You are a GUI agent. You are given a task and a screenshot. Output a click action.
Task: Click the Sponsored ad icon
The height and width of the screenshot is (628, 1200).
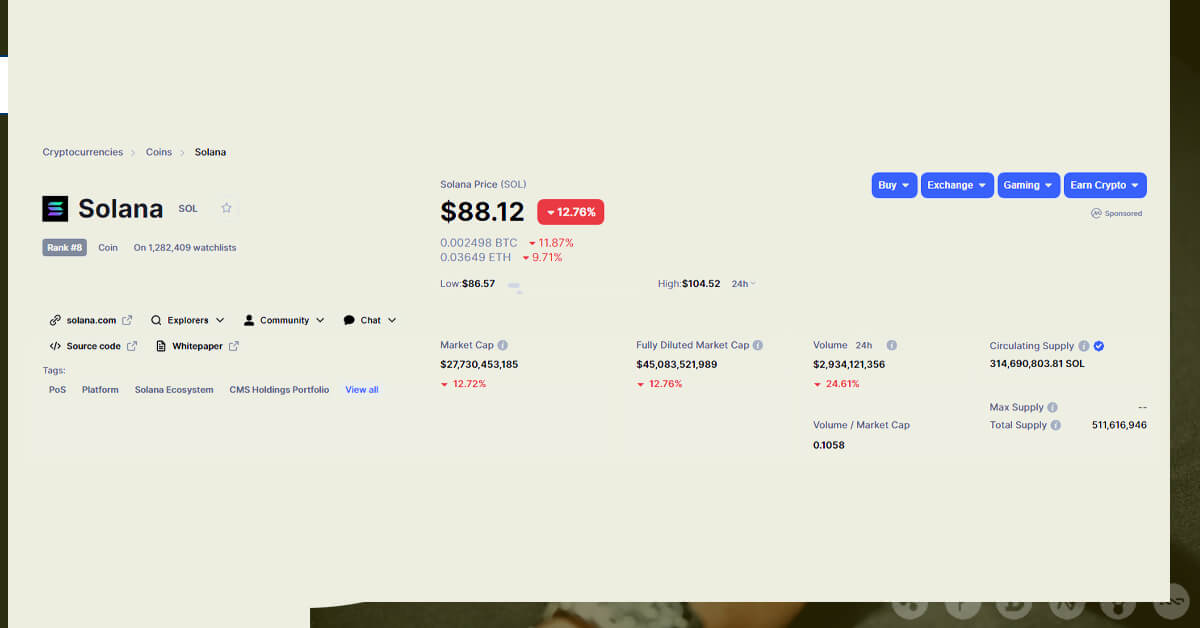(x=1096, y=213)
